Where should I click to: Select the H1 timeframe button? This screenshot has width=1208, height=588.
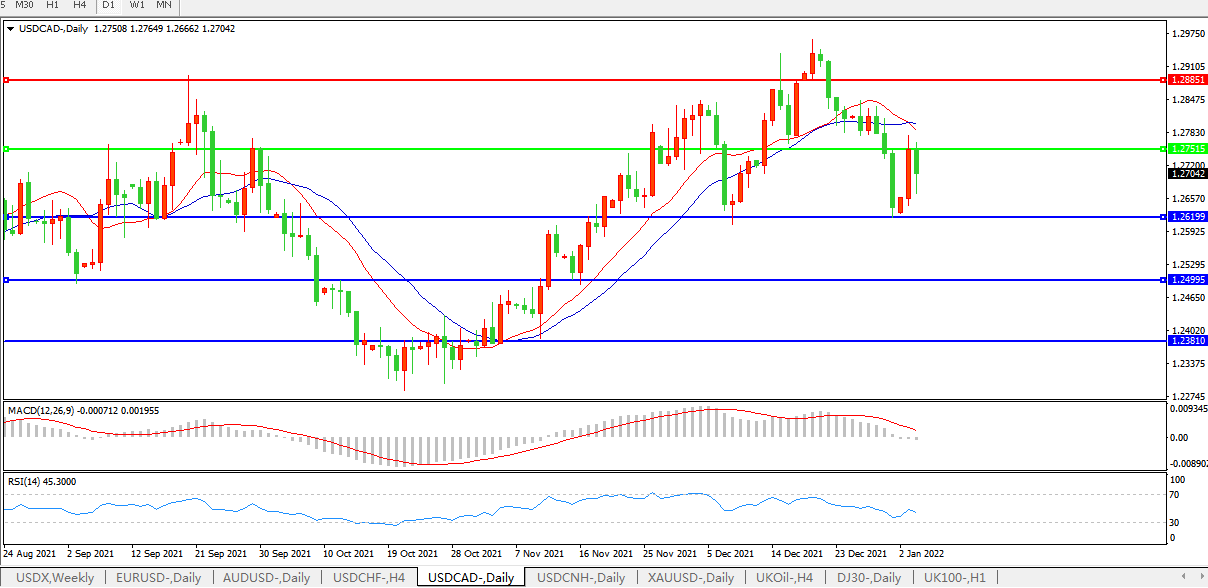coord(53,5)
